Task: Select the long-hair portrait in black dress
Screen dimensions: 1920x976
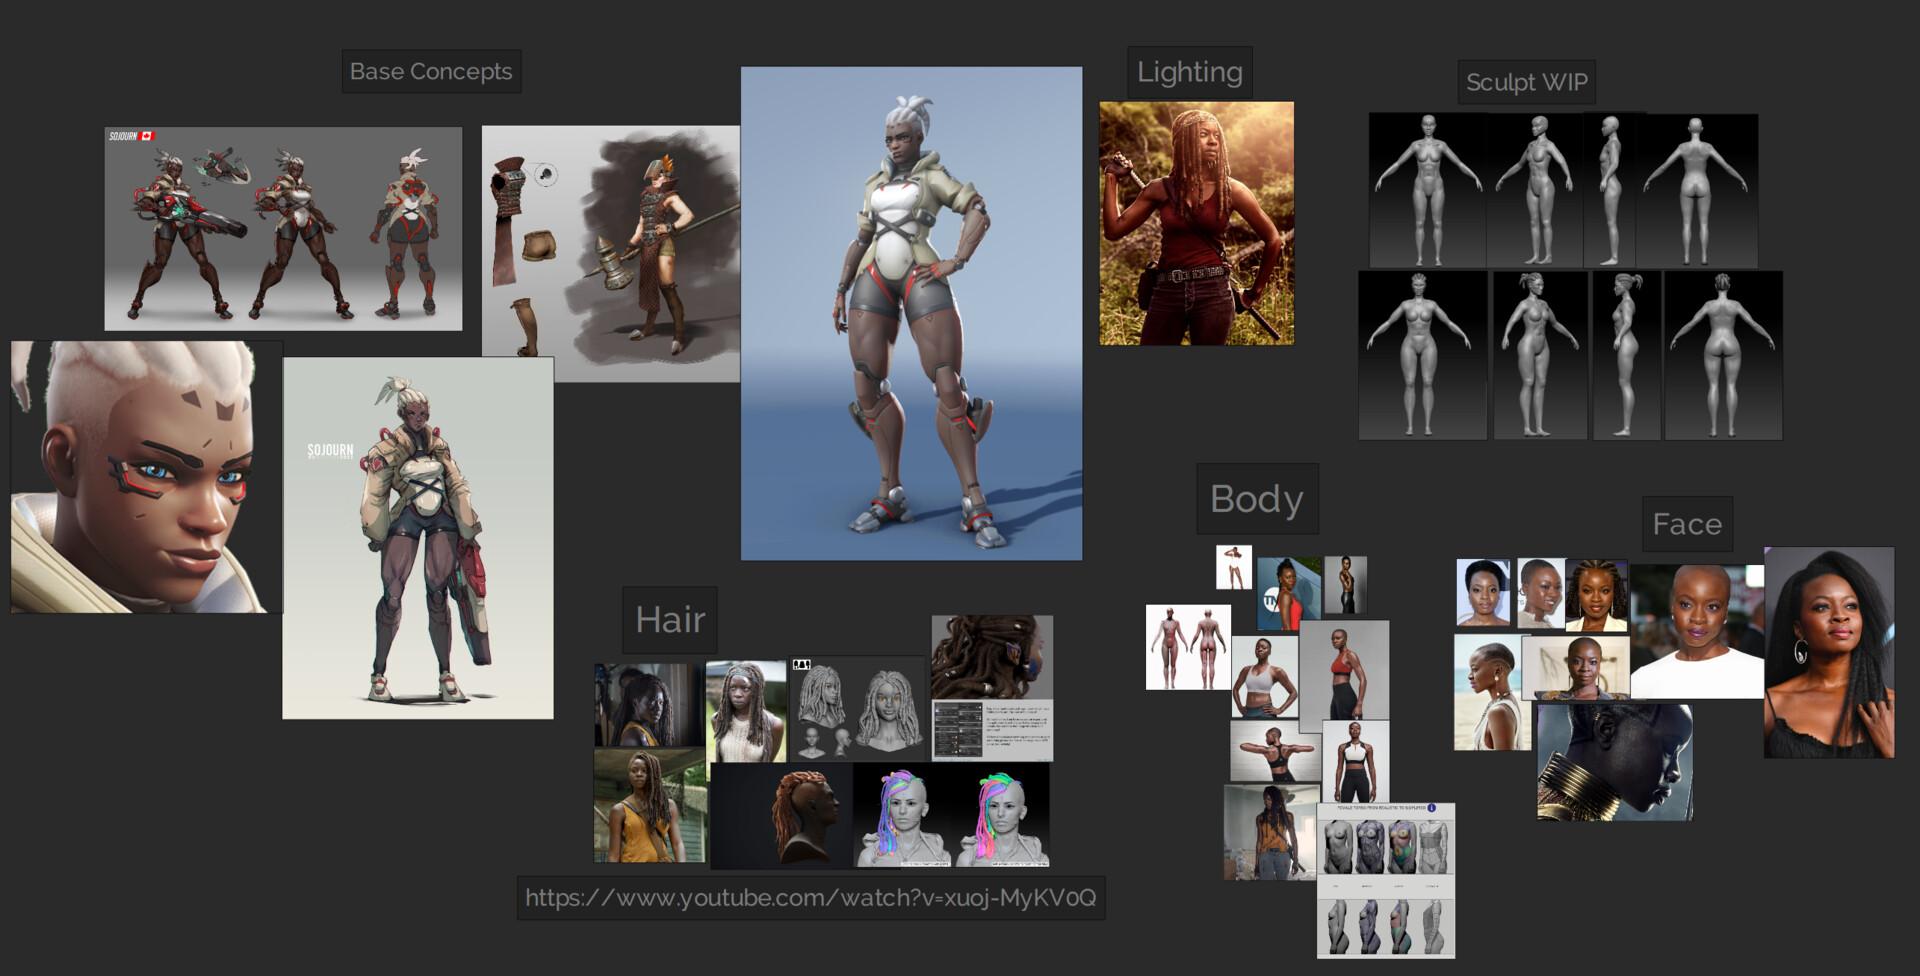Action: click(1829, 652)
